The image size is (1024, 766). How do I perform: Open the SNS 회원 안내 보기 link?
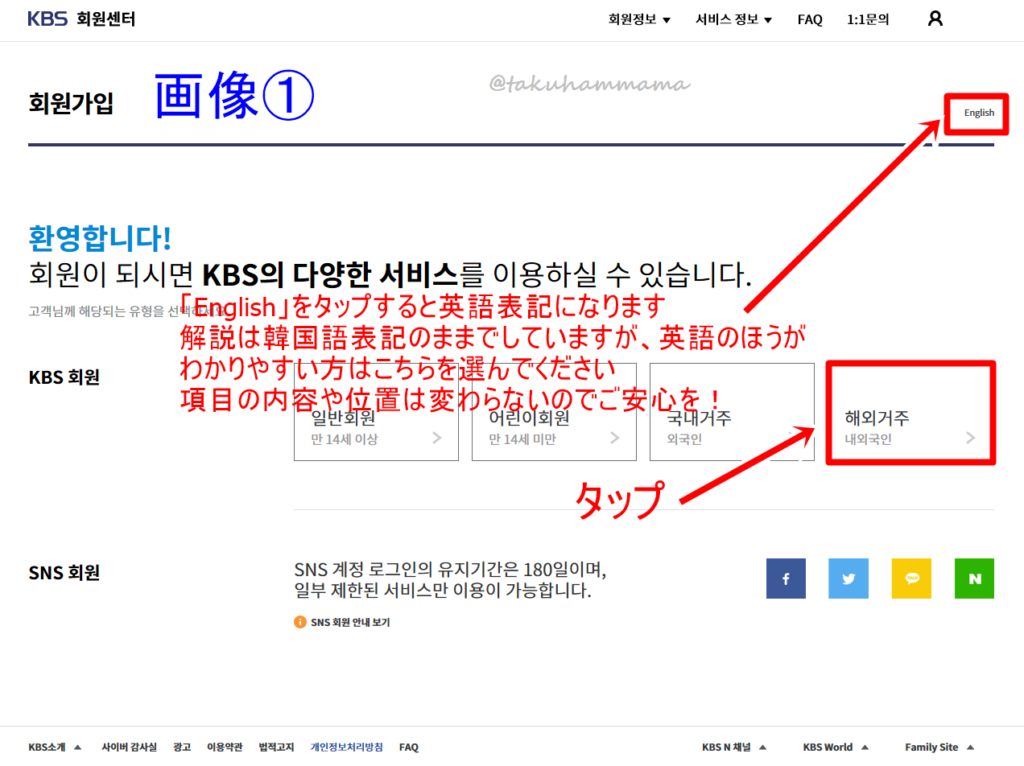350,622
